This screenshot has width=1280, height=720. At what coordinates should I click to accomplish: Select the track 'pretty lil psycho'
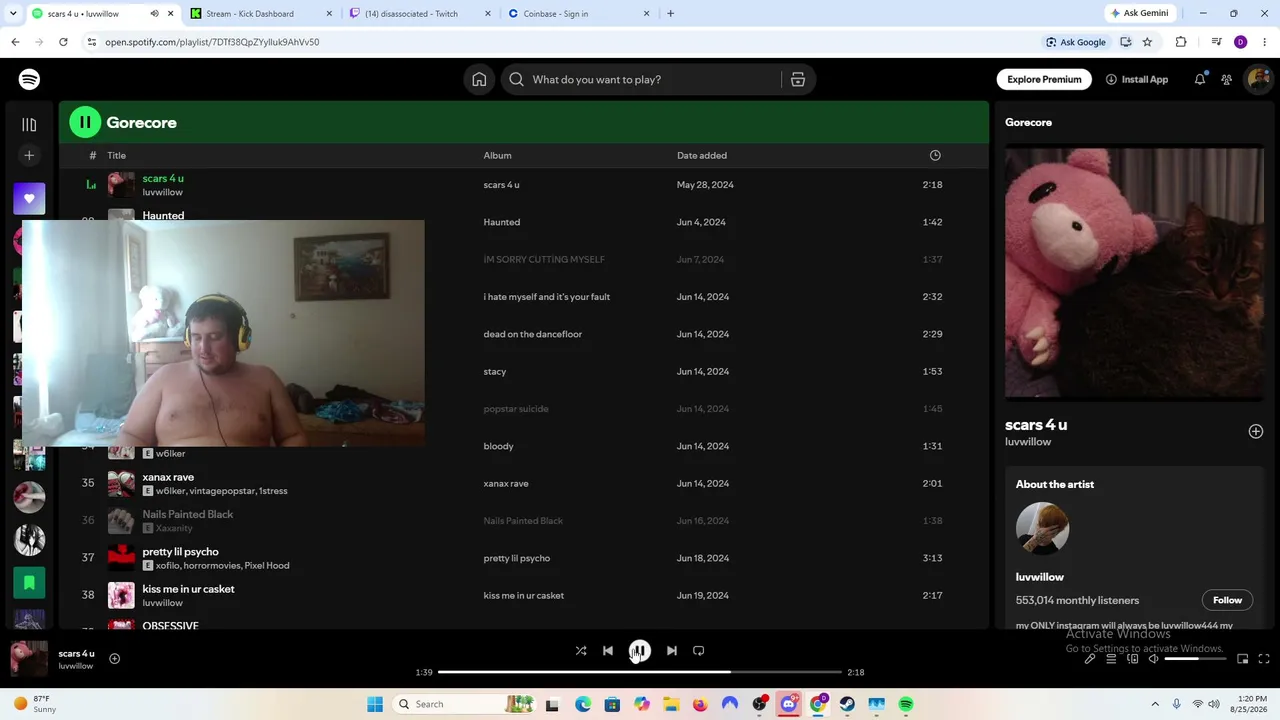(x=180, y=552)
